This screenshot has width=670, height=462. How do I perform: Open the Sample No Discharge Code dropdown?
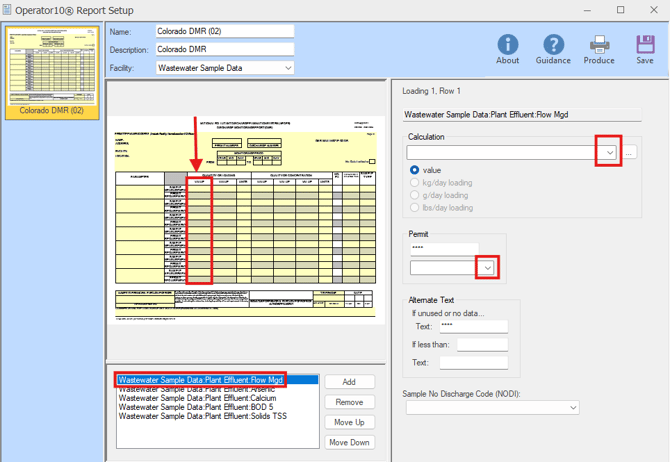(572, 408)
